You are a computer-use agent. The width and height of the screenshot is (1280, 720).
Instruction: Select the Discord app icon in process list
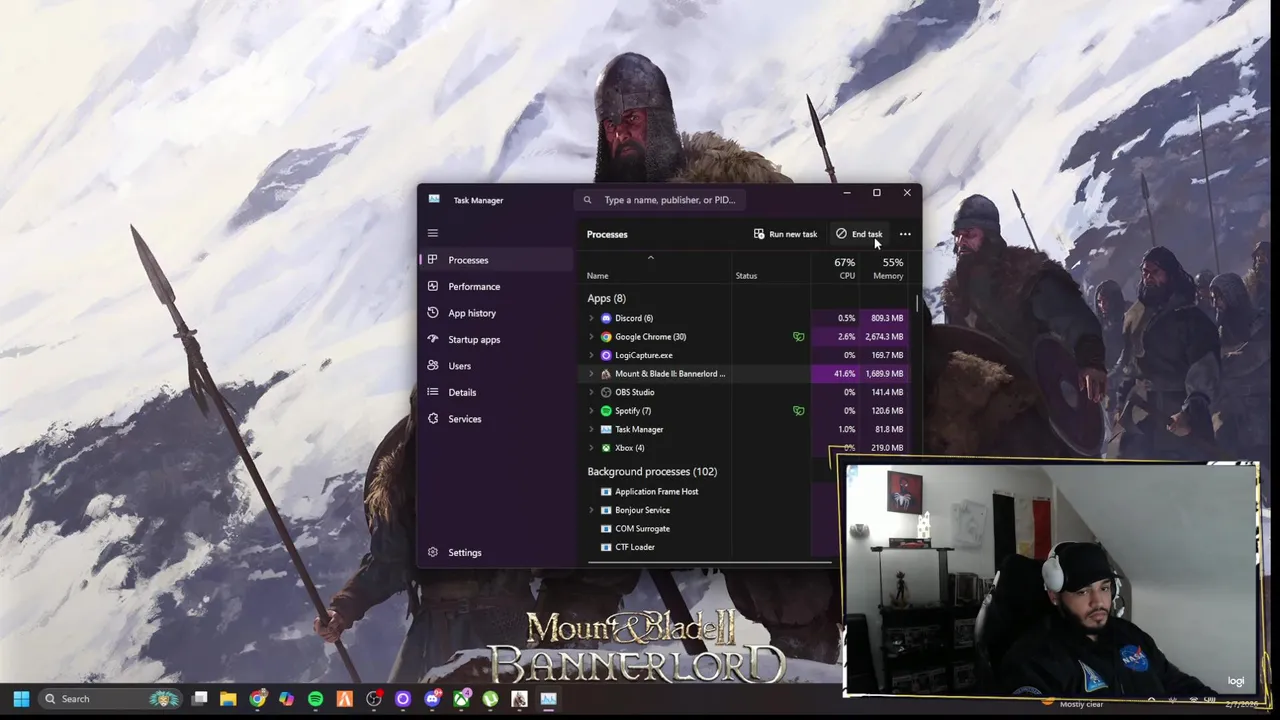click(606, 318)
